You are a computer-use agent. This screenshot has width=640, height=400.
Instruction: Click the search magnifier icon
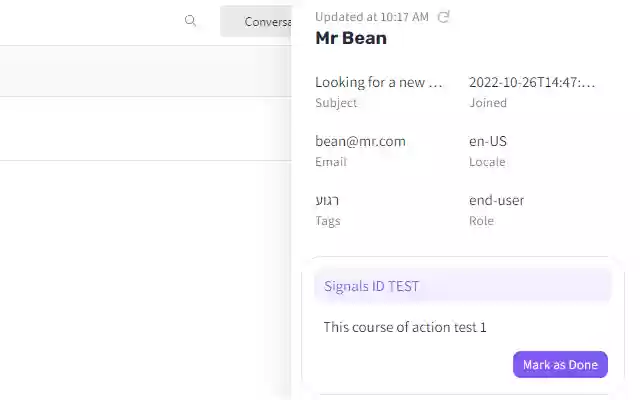pos(191,21)
